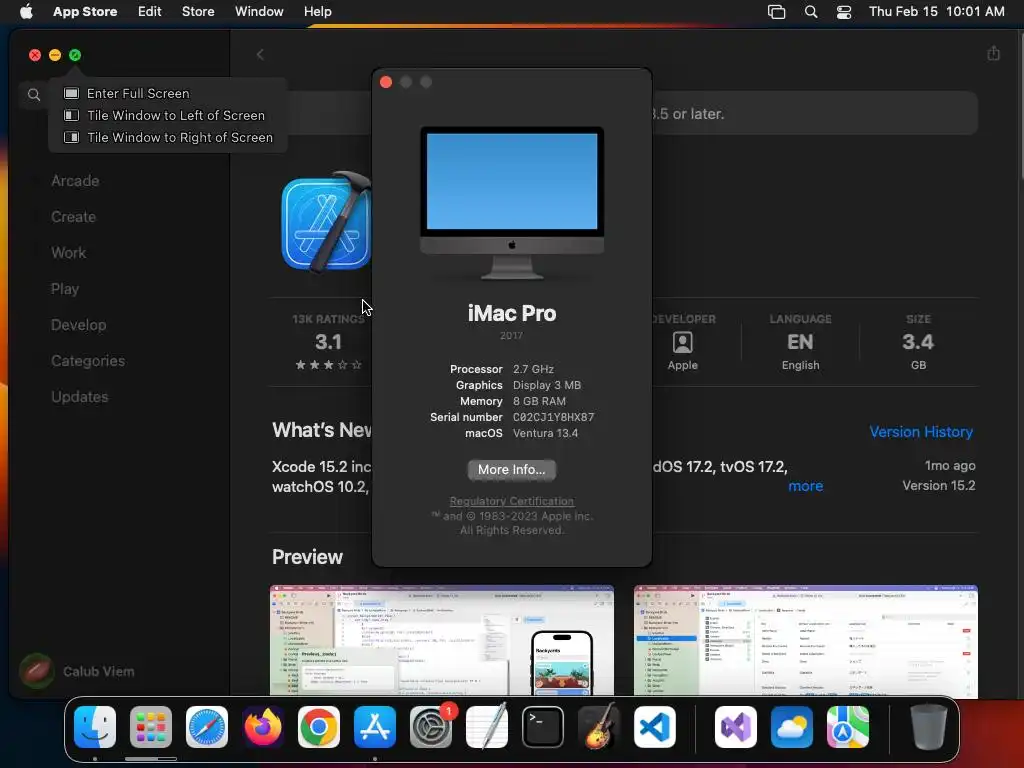The height and width of the screenshot is (768, 1024).
Task: Close the About This Mac window
Action: [x=386, y=82]
